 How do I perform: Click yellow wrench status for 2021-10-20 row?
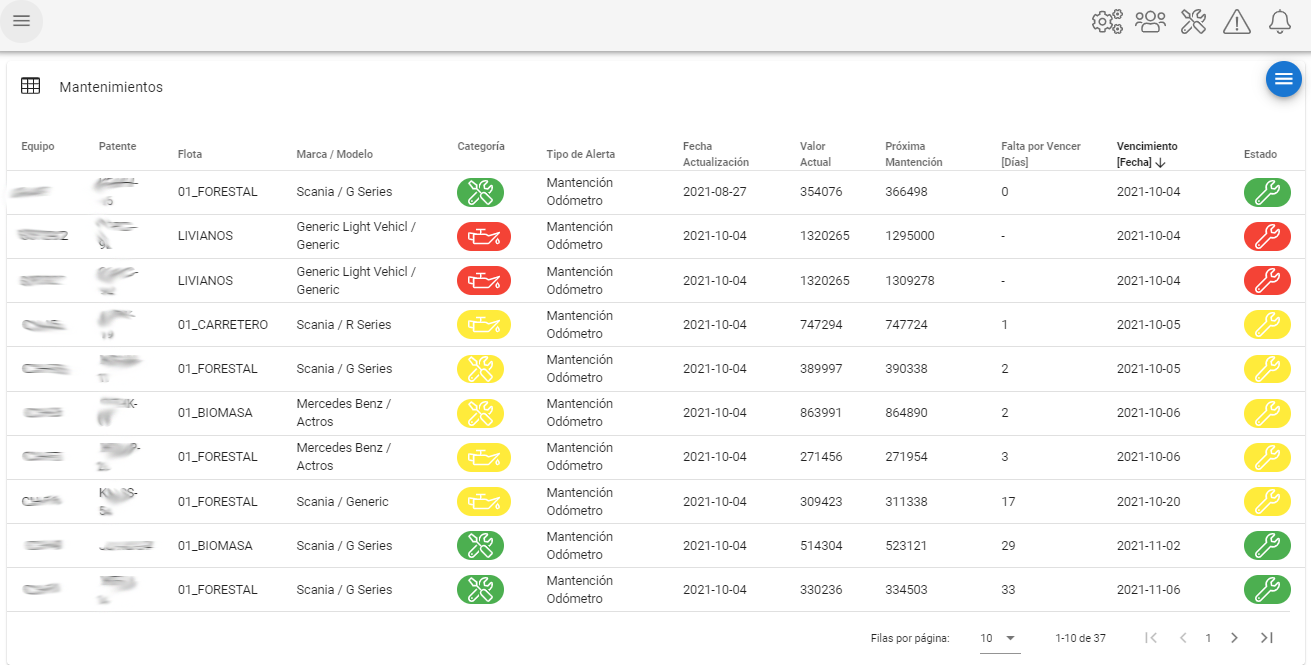tap(1267, 501)
